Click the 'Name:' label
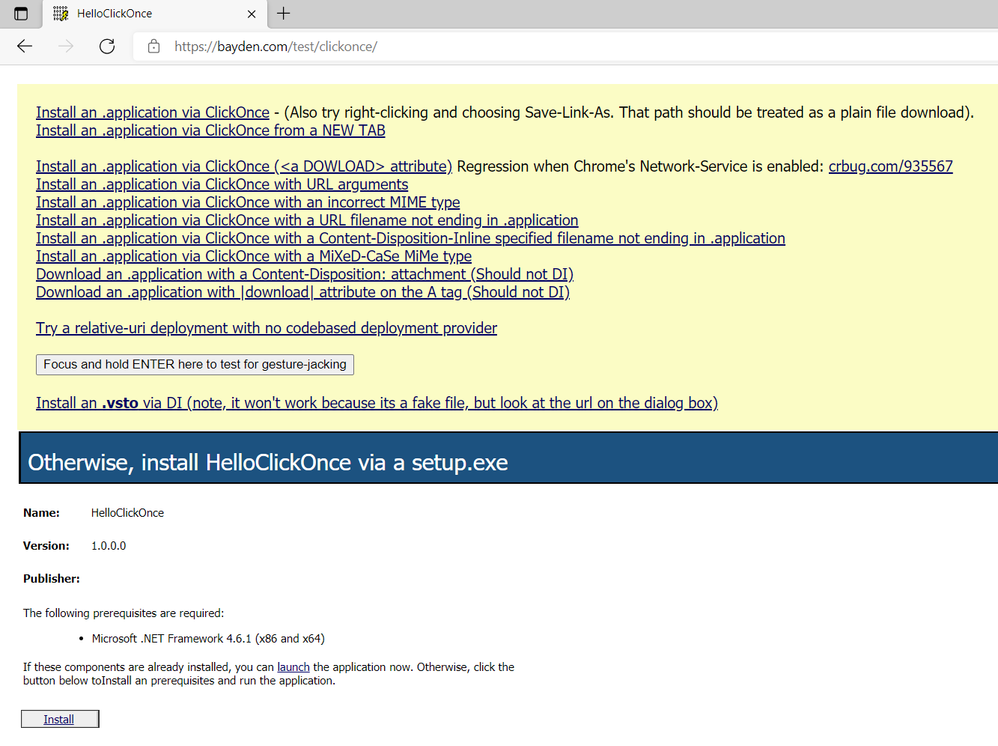 point(41,512)
